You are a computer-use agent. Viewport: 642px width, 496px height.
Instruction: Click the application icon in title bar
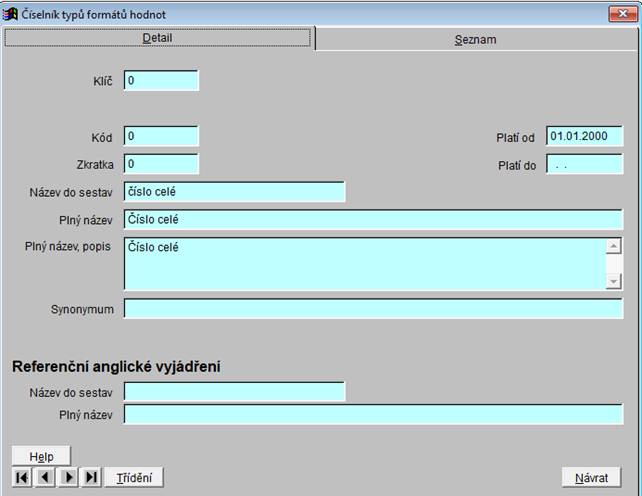pyautogui.click(x=11, y=14)
